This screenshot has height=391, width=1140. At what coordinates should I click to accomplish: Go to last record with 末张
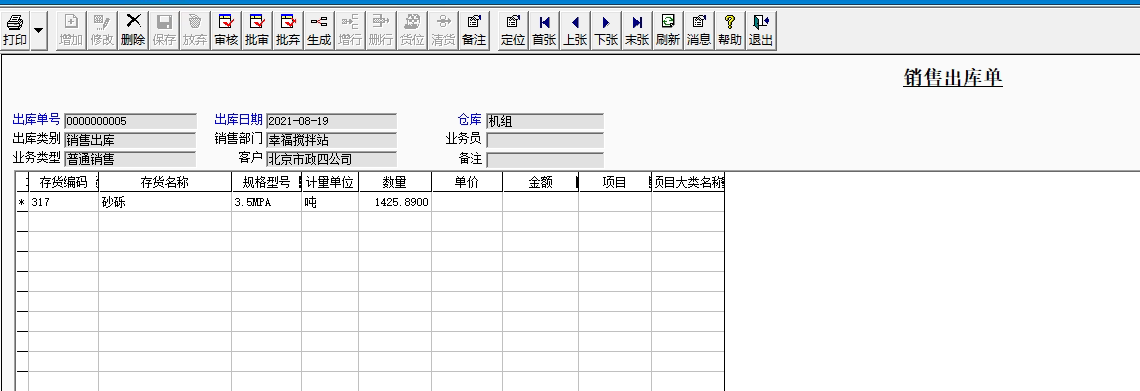(x=636, y=31)
